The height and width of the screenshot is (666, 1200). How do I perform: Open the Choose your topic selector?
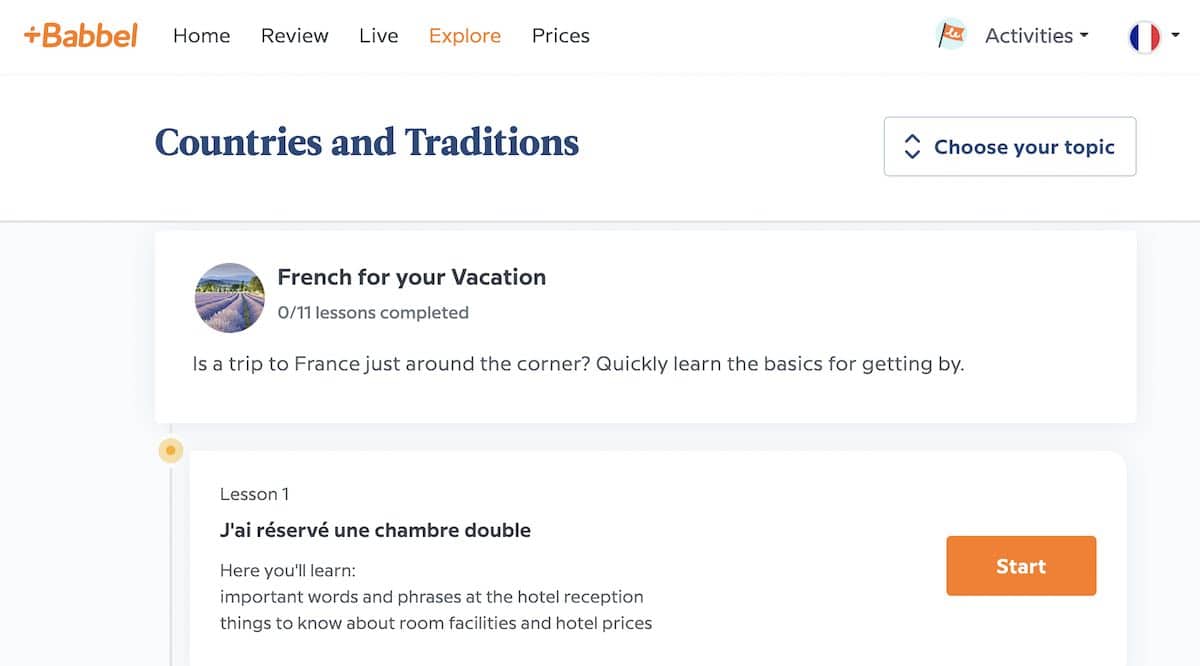click(x=1010, y=147)
